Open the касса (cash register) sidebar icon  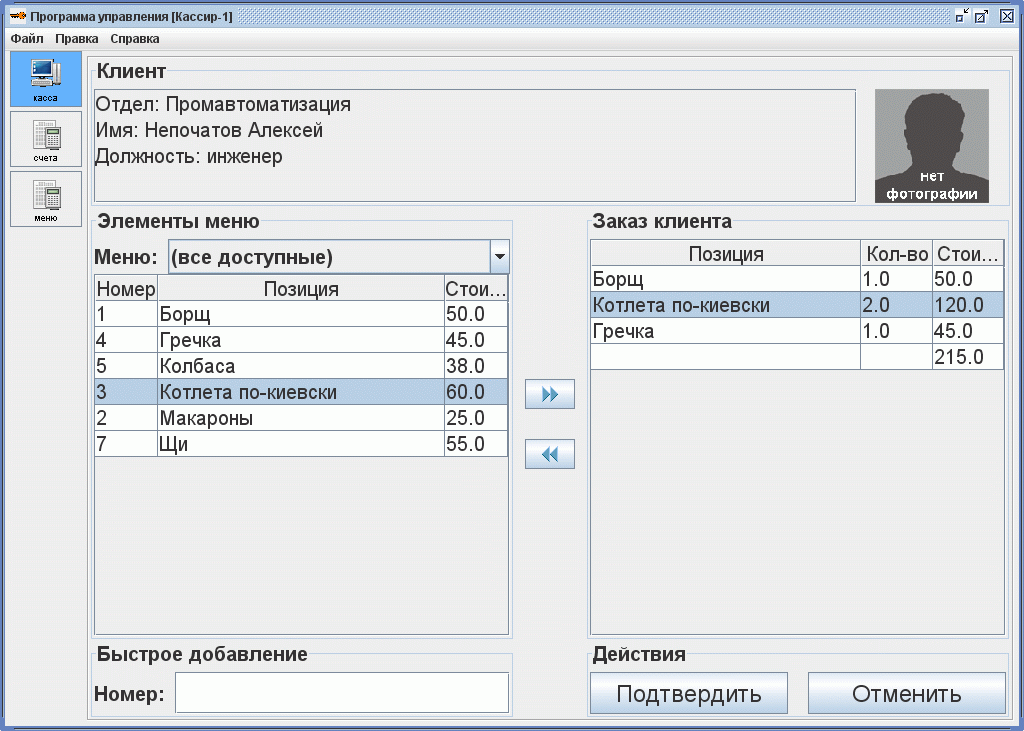(45, 79)
